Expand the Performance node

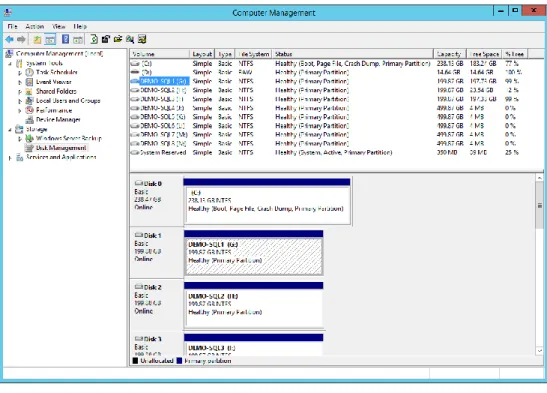(x=20, y=111)
